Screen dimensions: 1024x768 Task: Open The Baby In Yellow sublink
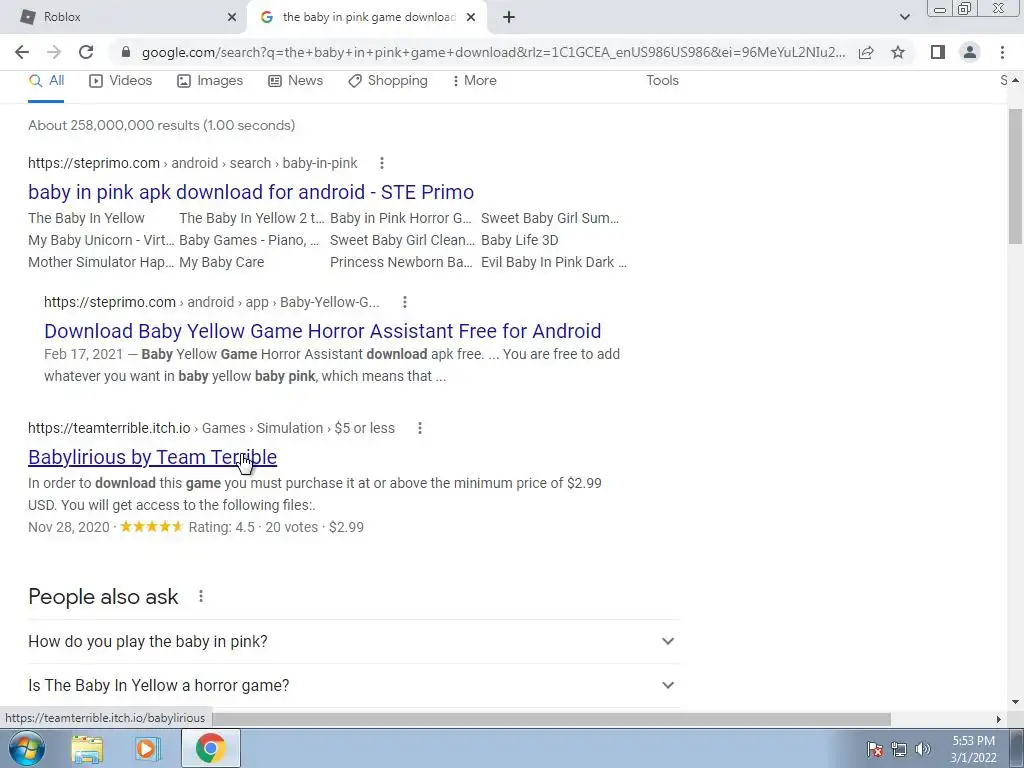tap(86, 218)
